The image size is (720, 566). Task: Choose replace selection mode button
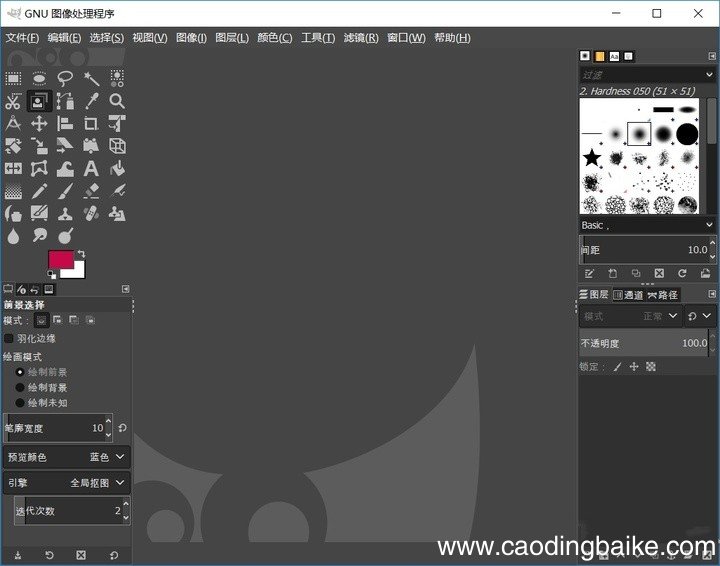41,320
